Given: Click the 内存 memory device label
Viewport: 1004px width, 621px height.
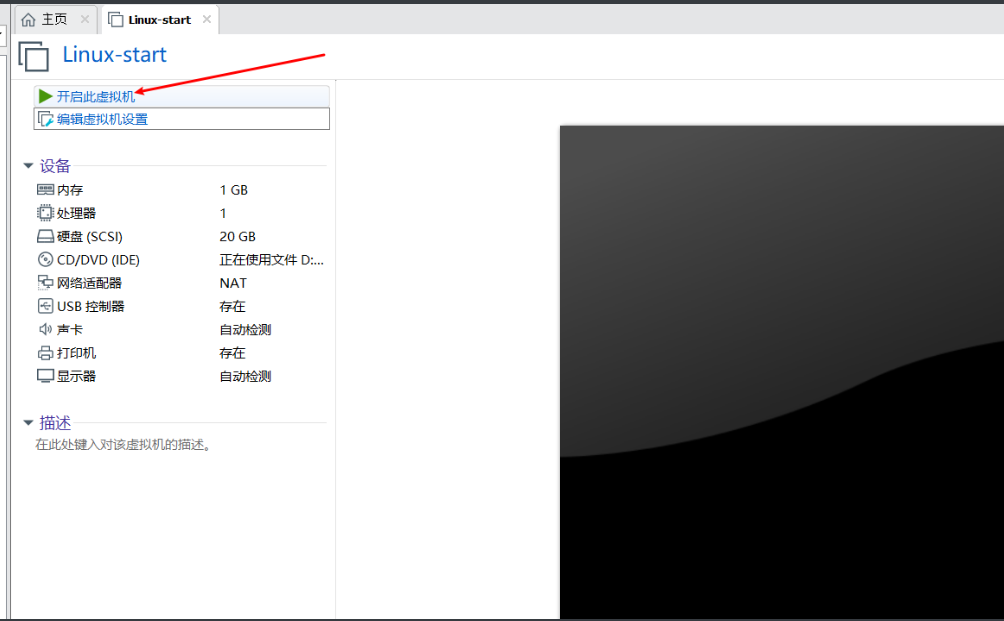Looking at the screenshot, I should point(70,190).
